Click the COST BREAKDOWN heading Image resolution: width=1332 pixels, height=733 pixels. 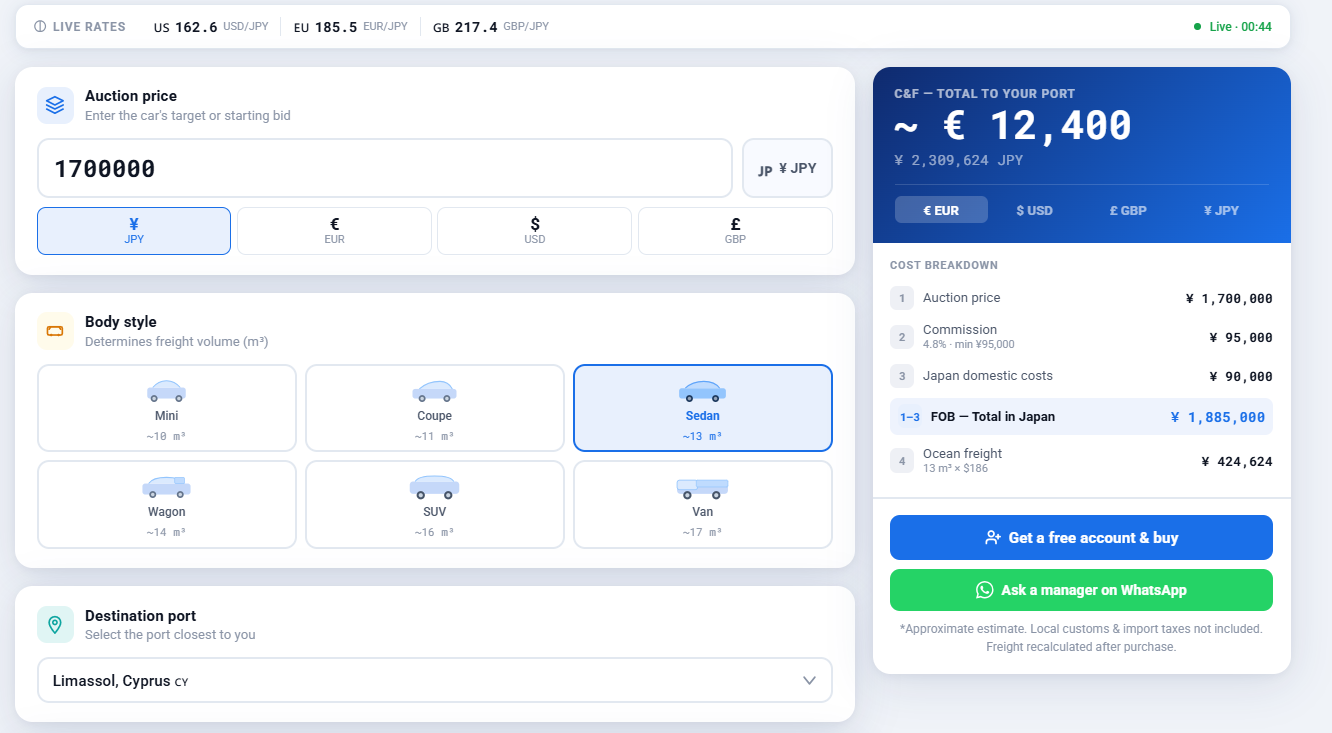[944, 266]
